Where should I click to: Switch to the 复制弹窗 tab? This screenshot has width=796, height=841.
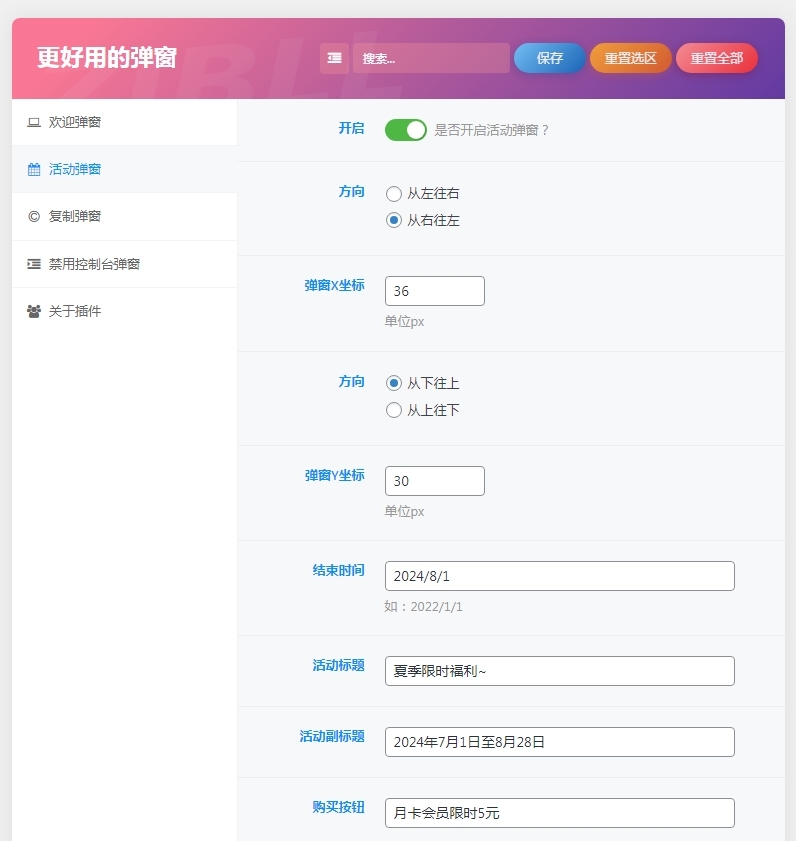point(75,217)
